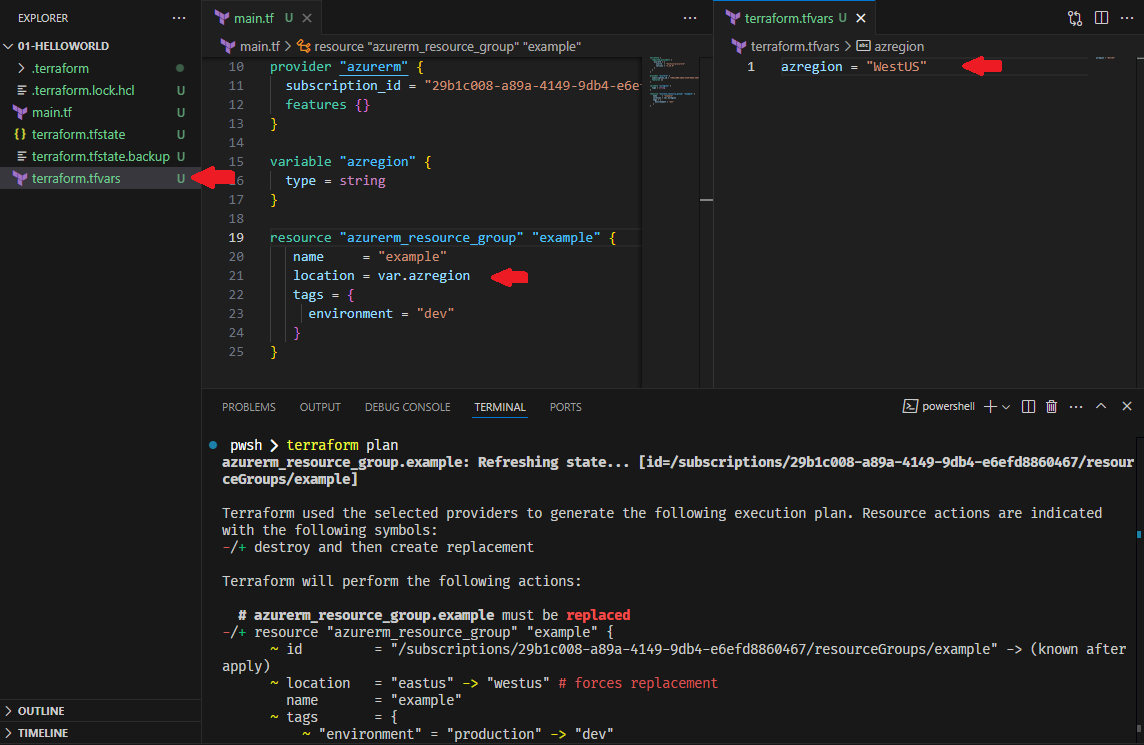The image size is (1144, 745).
Task: Open terraform.tfstate.backup file
Action: pyautogui.click(x=100, y=156)
